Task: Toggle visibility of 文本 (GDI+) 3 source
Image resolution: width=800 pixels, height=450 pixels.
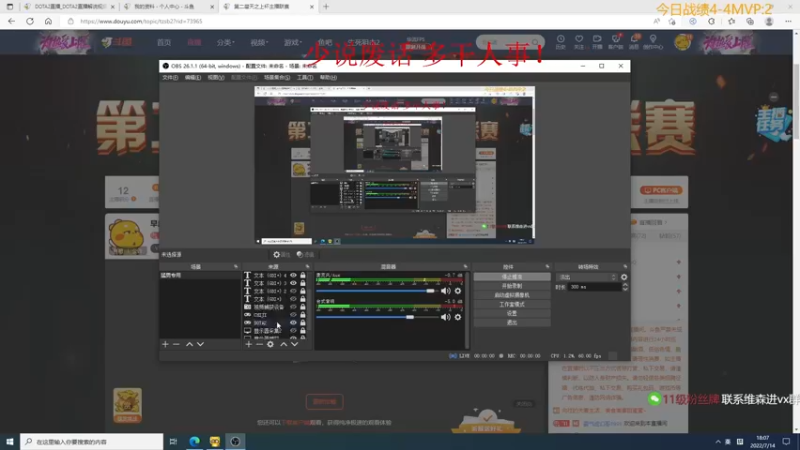Action: point(293,283)
